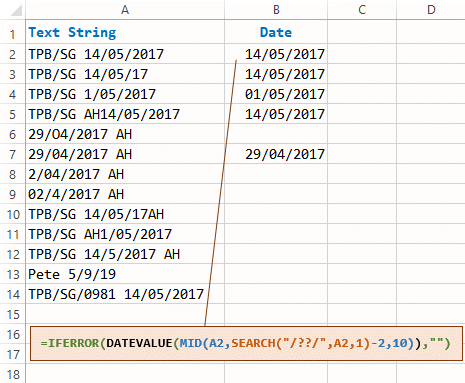Screen dimensions: 465x383
Task: Select cell '2/04/2017 AH'
Action: tap(125, 174)
